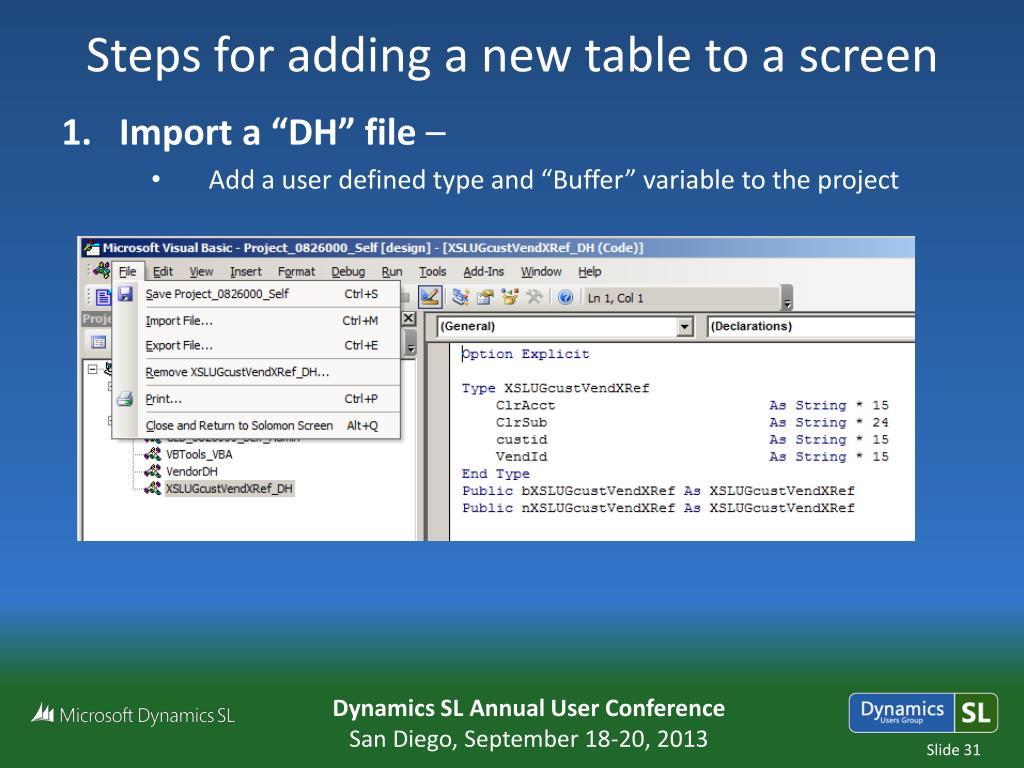Click the VBTools_VBA module icon
1024x768 pixels.
[152, 454]
